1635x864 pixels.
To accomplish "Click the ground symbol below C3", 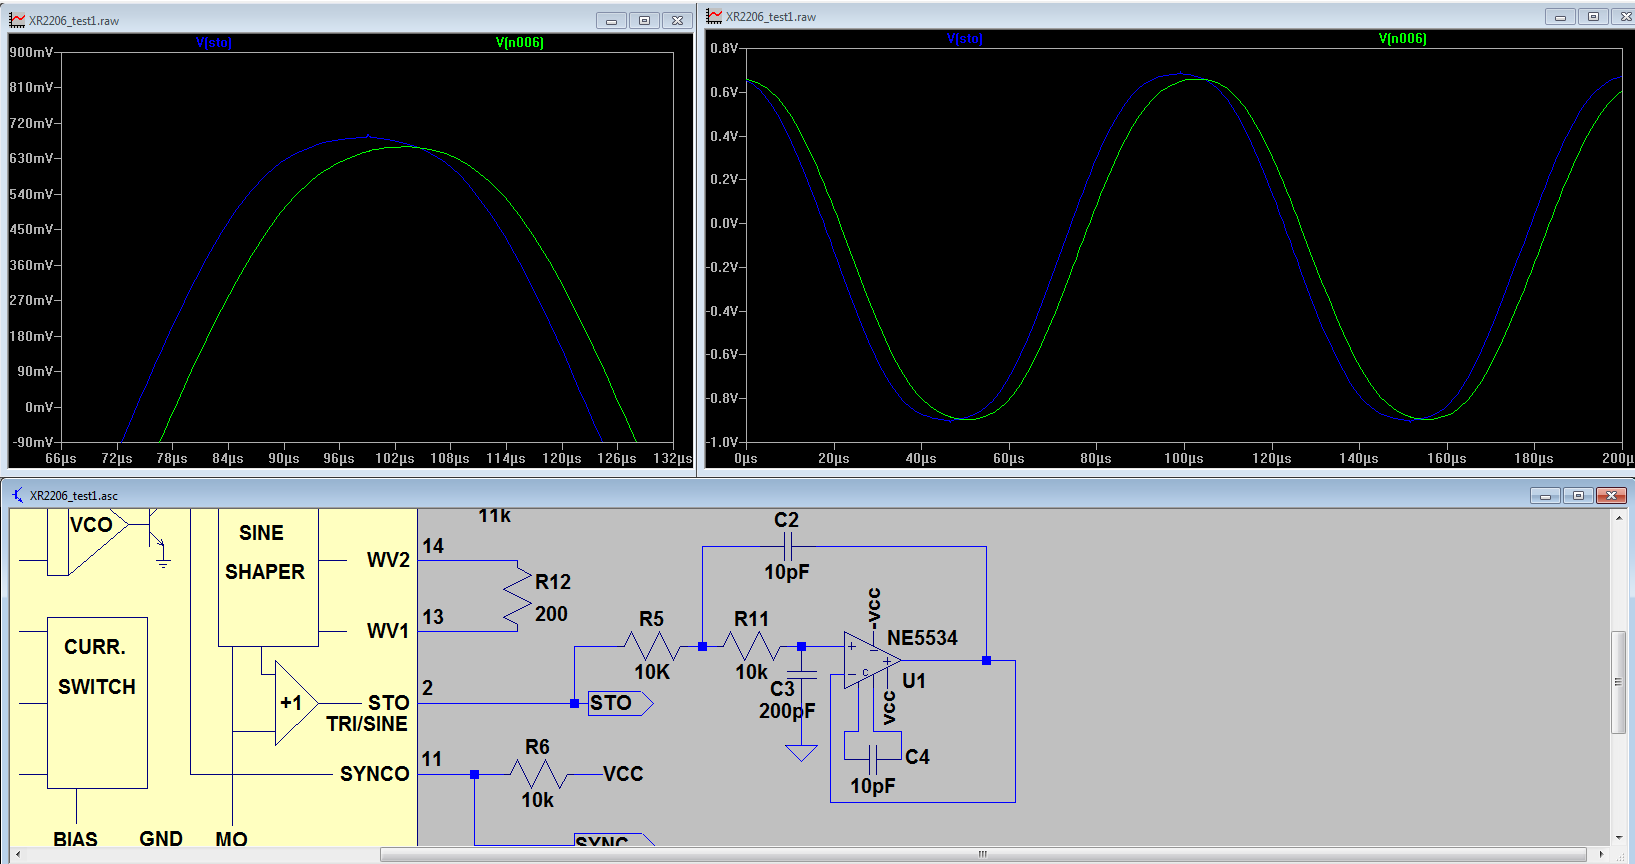I will click(x=801, y=753).
